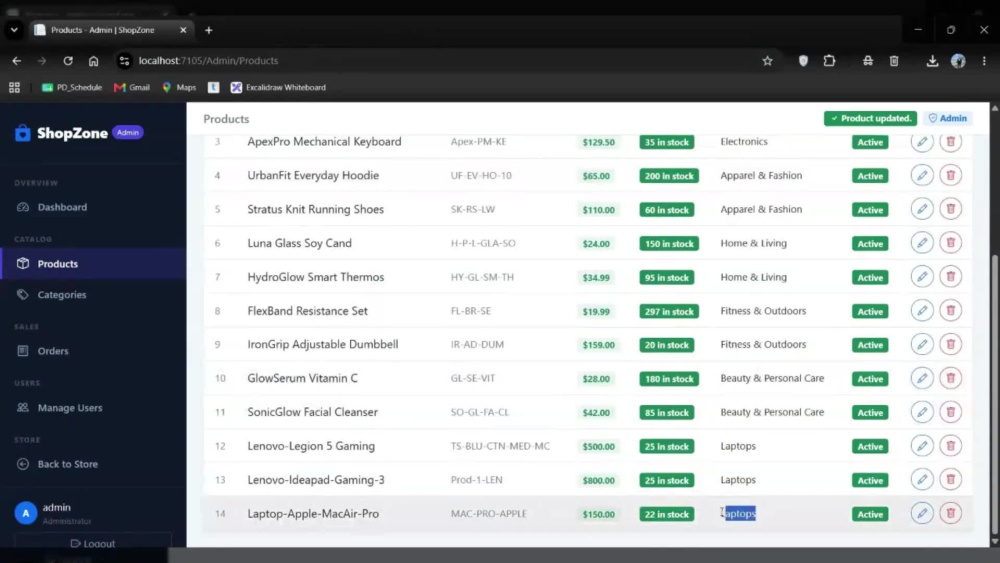Open Excalidraw Whiteboard bookmark
The image size is (1000, 563).
pyautogui.click(x=278, y=87)
